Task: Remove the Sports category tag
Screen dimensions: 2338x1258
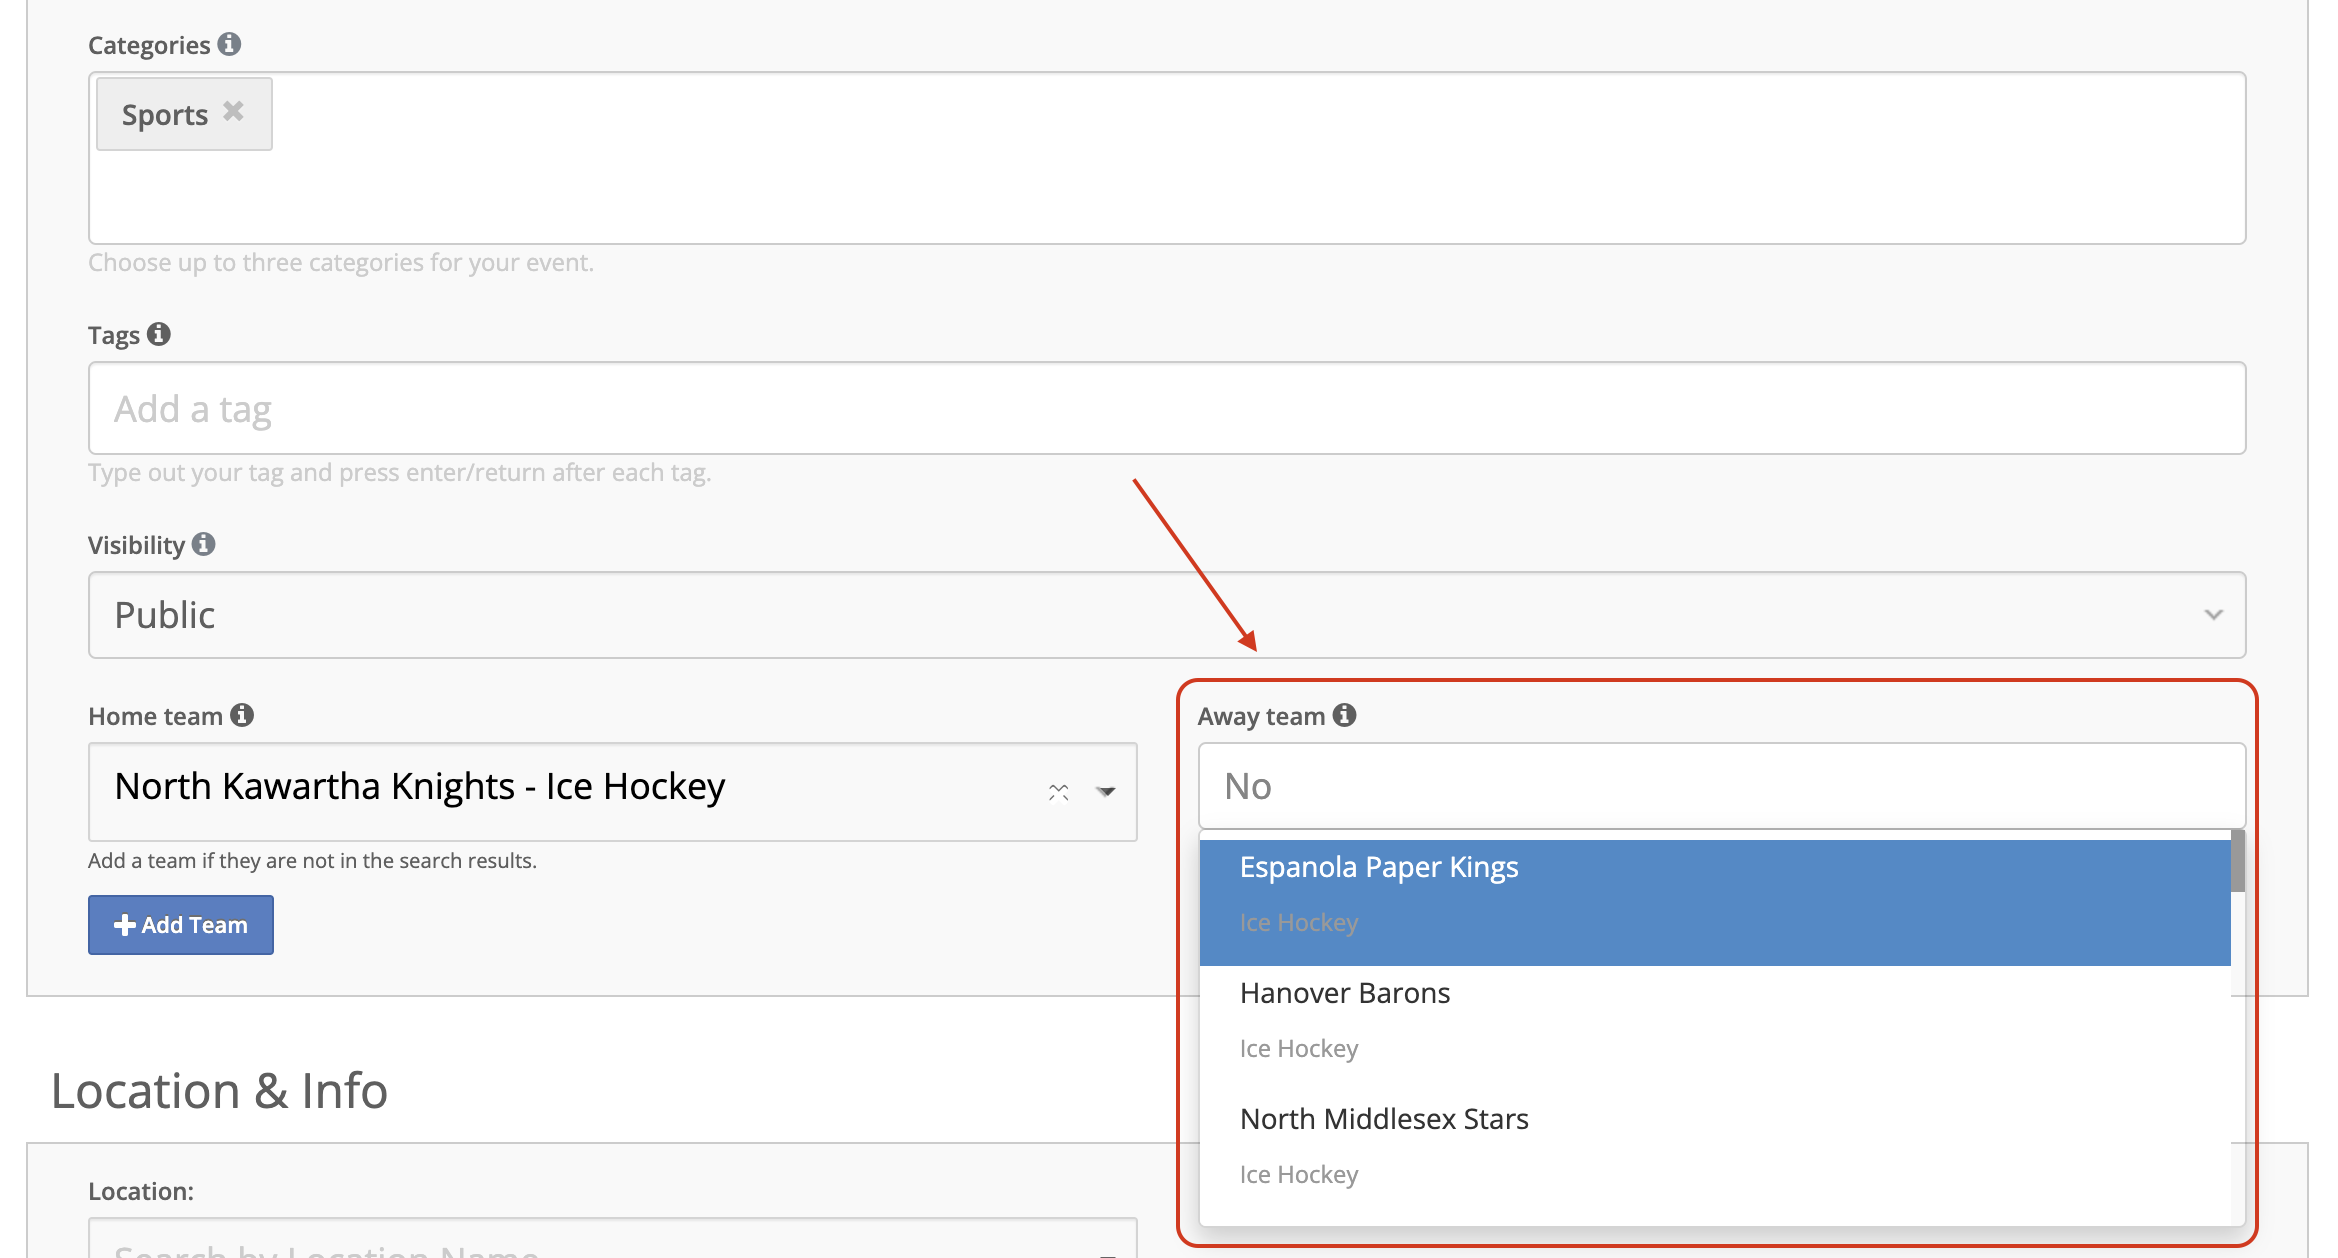Action: pos(233,111)
